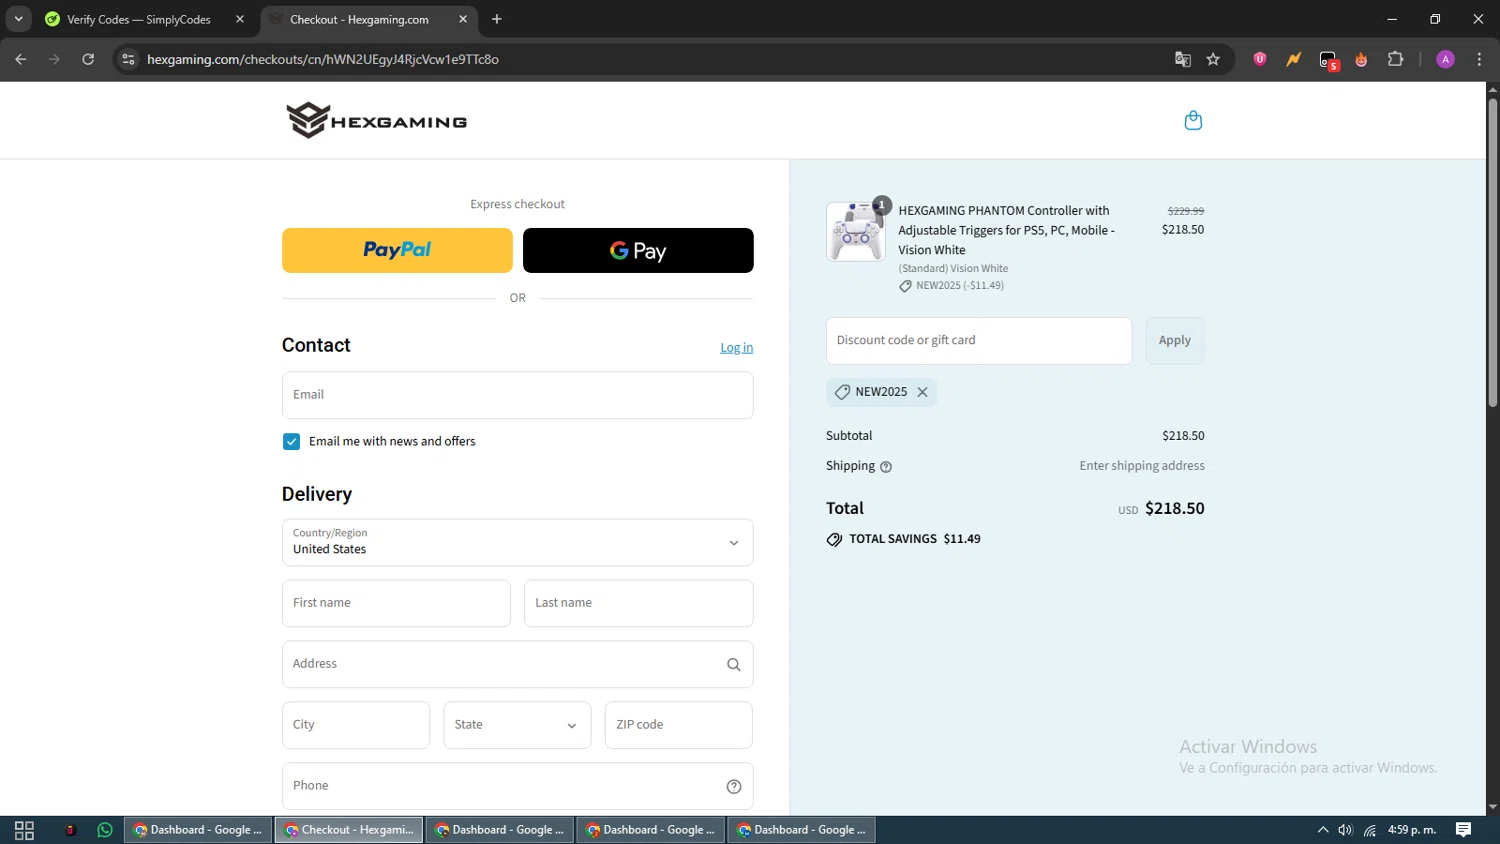Open WhatsApp from the taskbar
Screen dimensions: 1500x844
tap(105, 830)
